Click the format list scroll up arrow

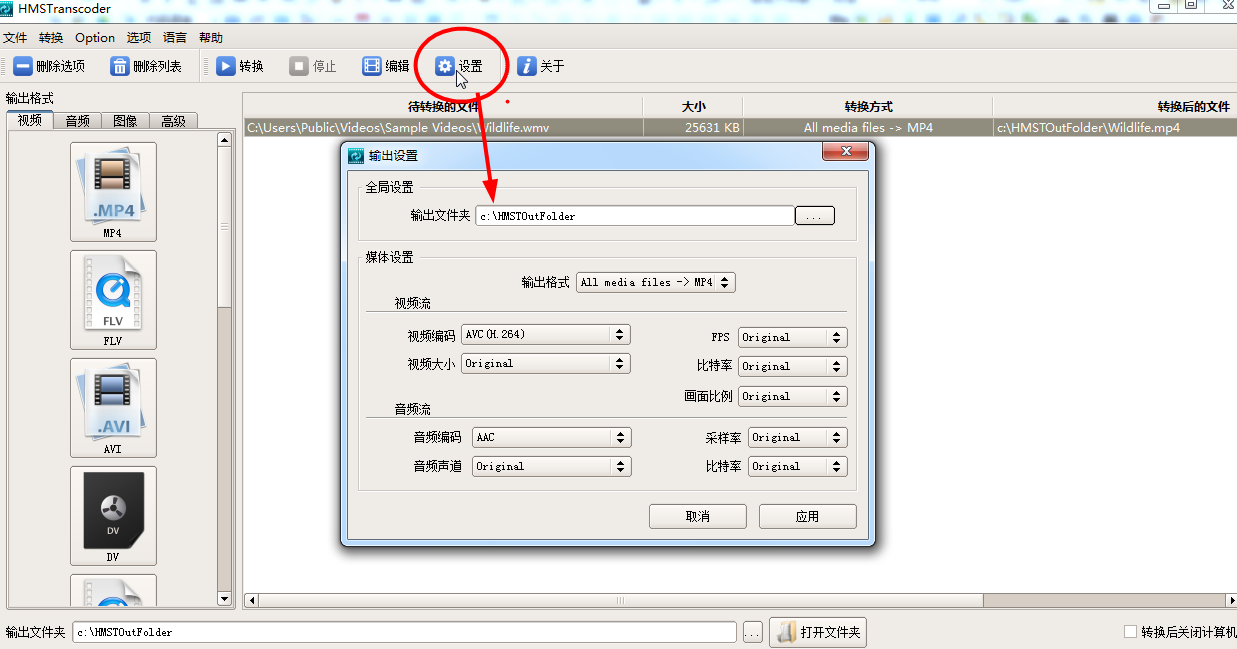click(224, 139)
